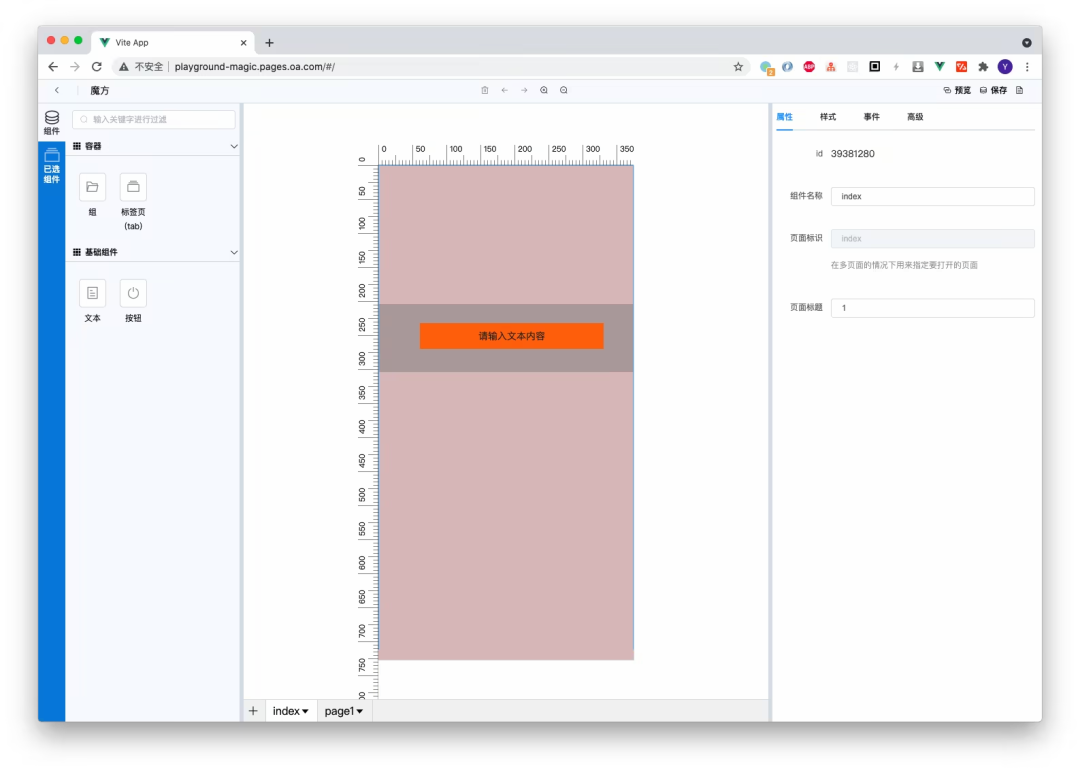Click the 预览 preview button
This screenshot has height=772, width=1080.
957,90
